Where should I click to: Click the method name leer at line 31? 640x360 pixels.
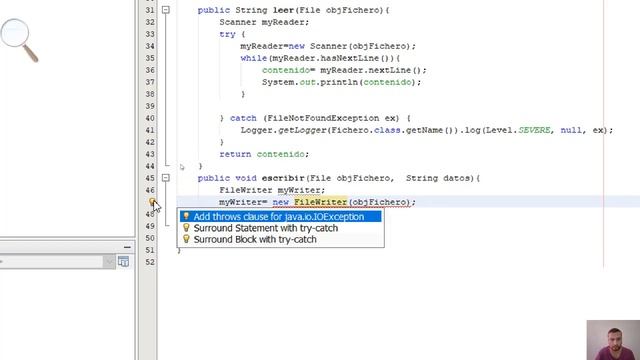click(283, 10)
